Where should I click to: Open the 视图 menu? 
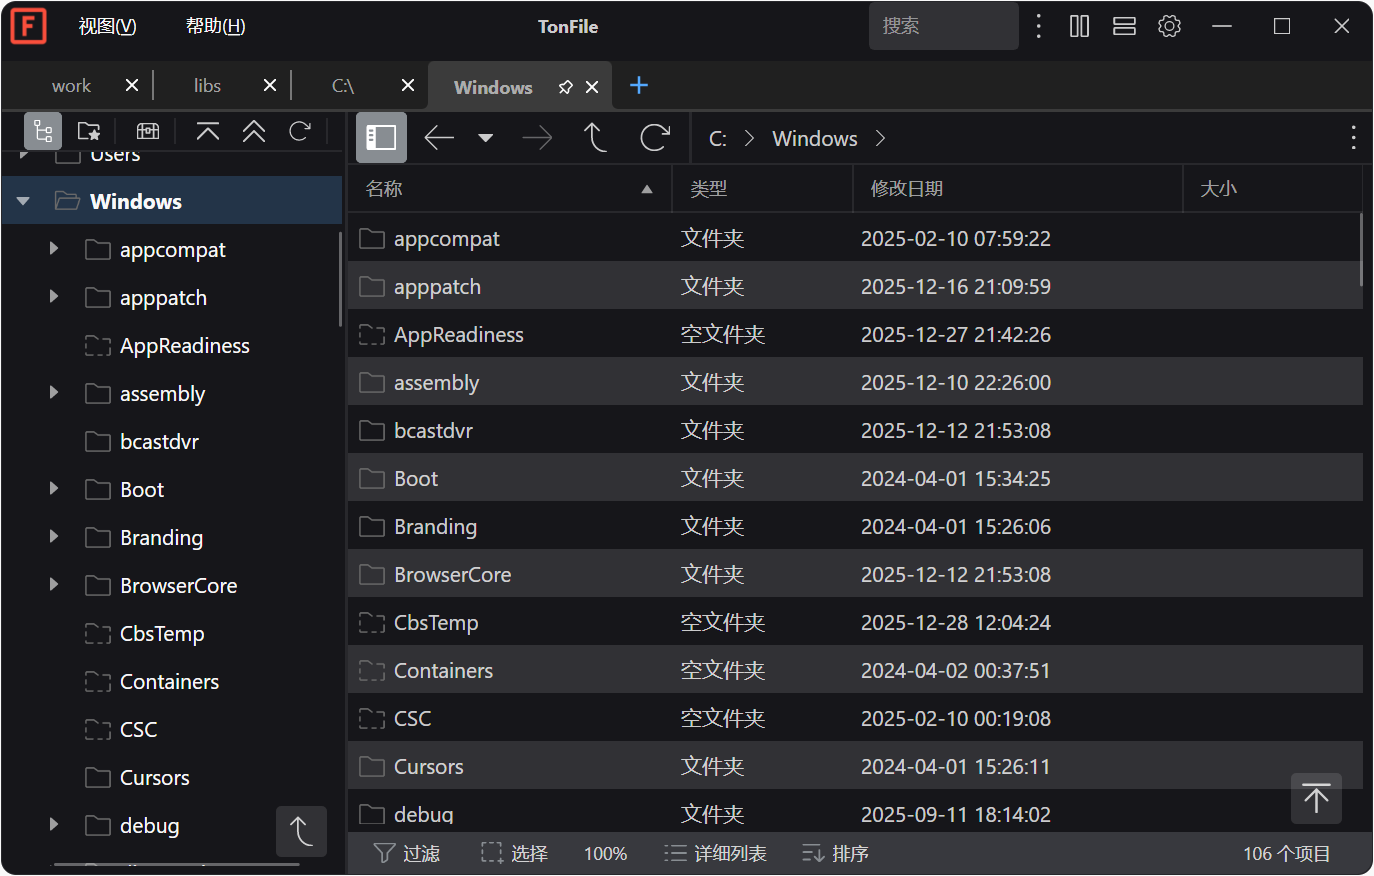(106, 26)
